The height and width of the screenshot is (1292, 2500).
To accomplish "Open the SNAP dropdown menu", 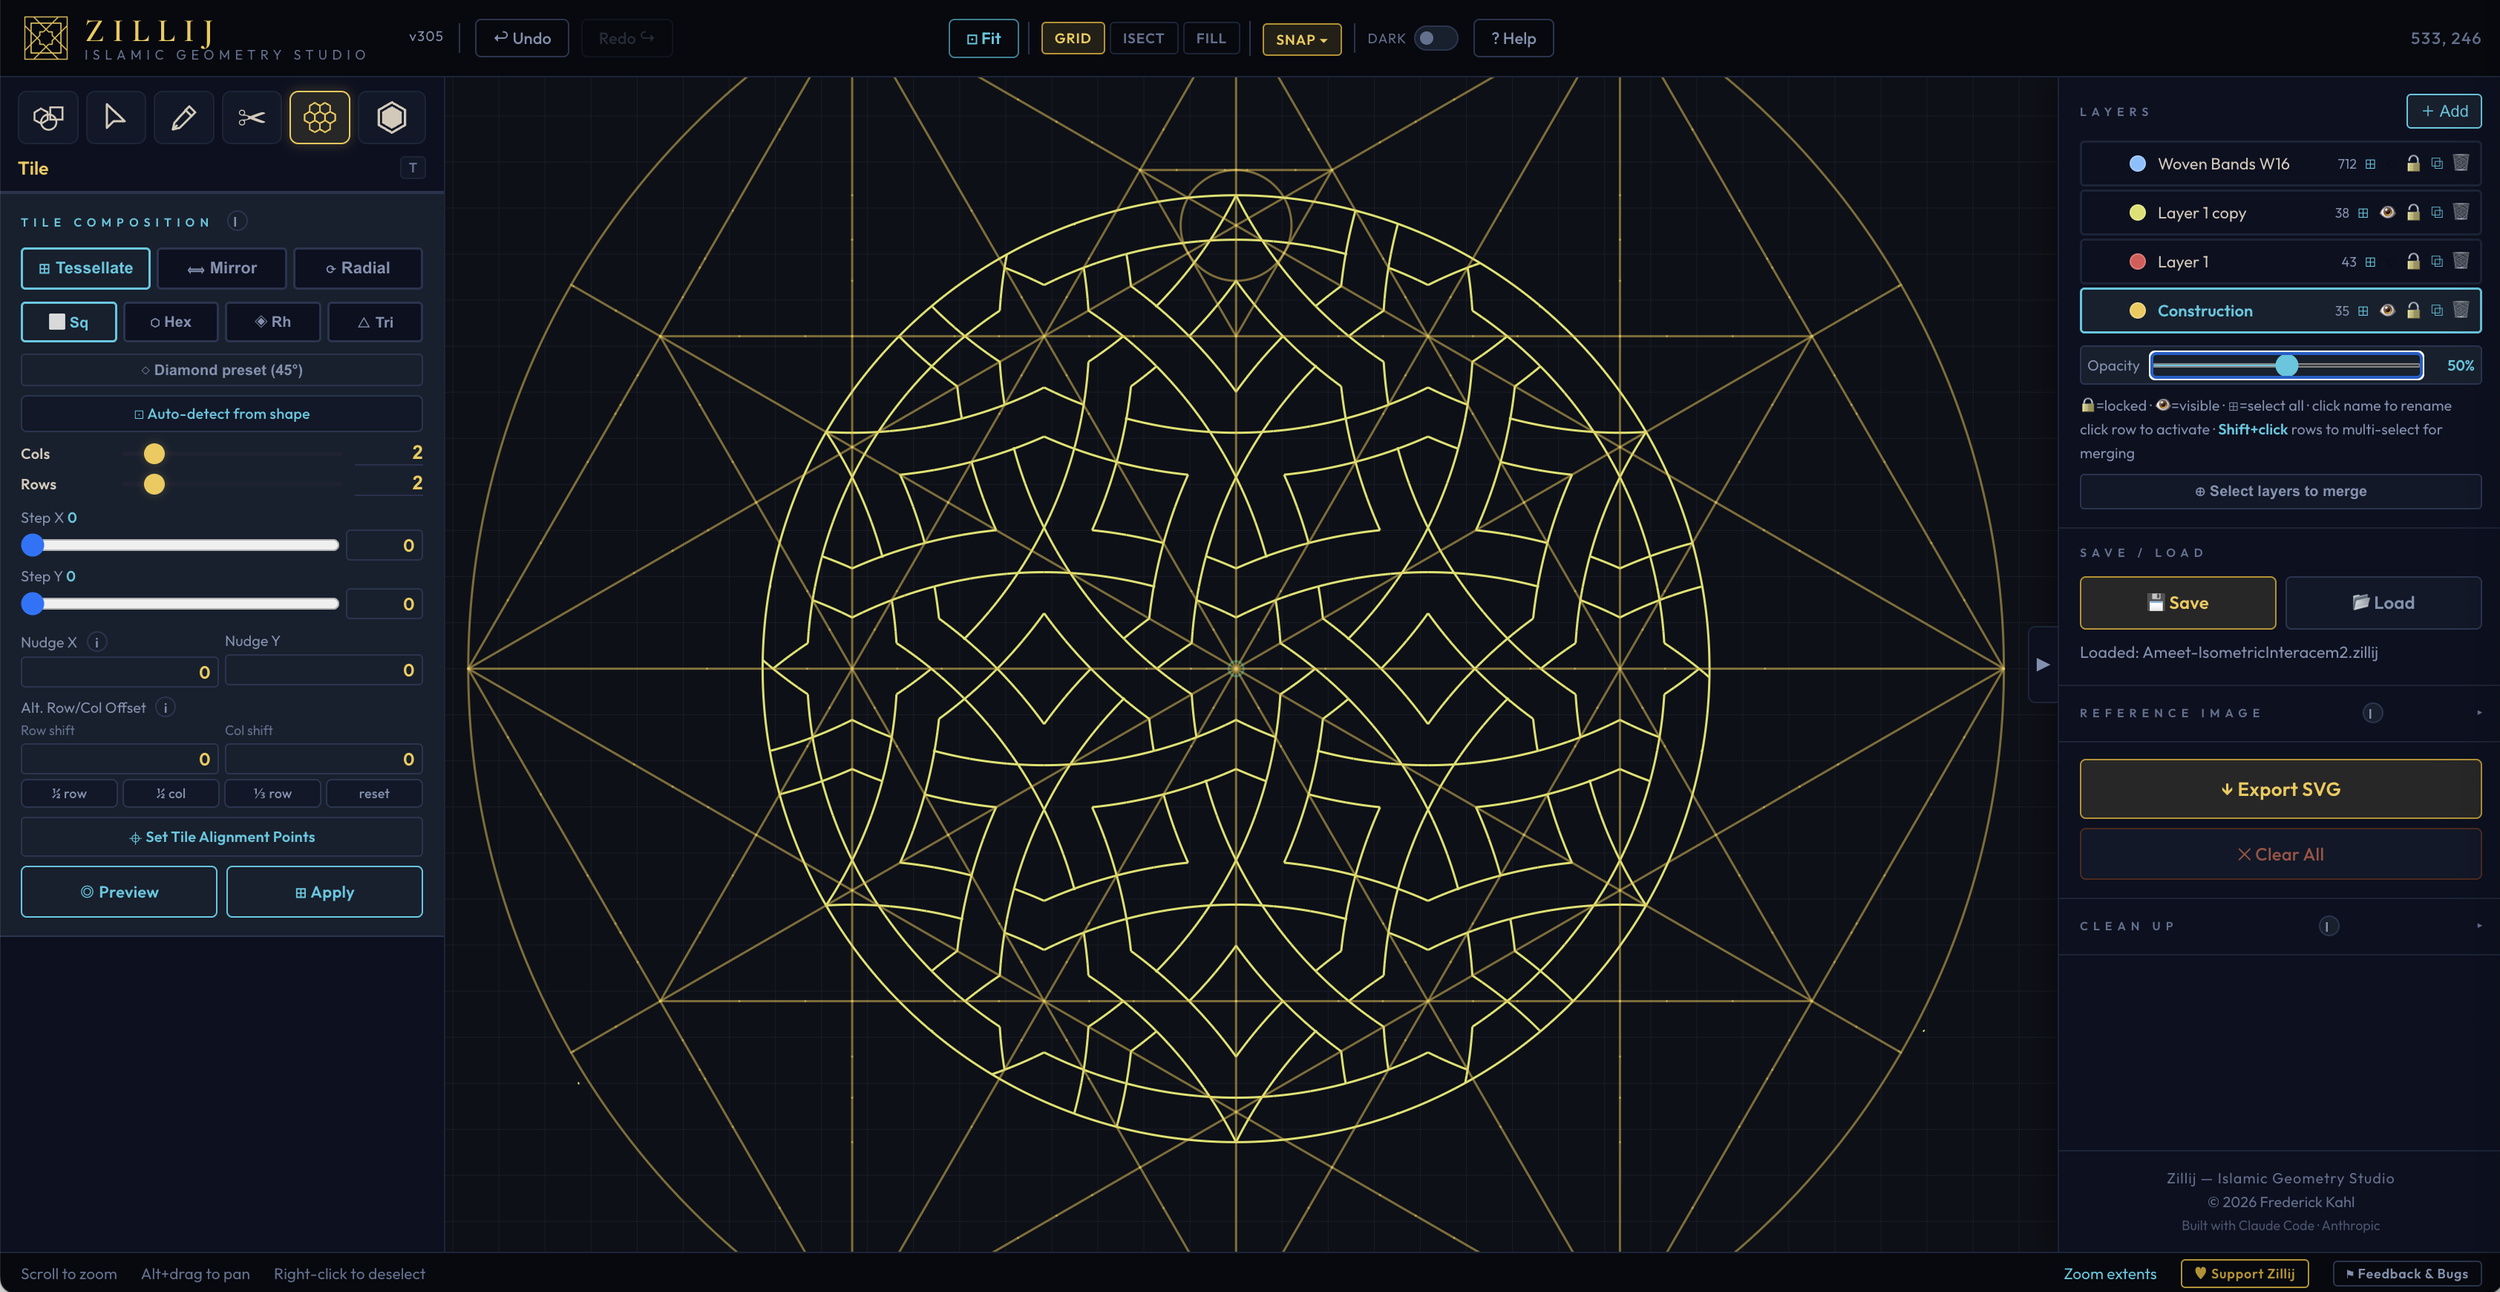I will [1301, 39].
